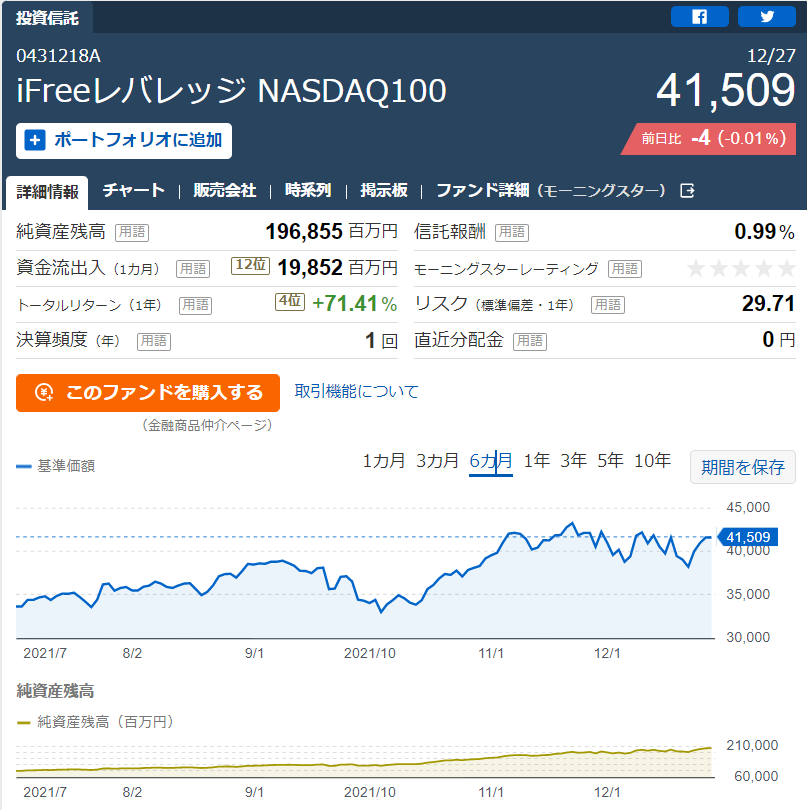This screenshot has width=807, height=810.
Task: Click the fund name iFreeレバレッジ NASDAQ100
Action: tap(231, 91)
